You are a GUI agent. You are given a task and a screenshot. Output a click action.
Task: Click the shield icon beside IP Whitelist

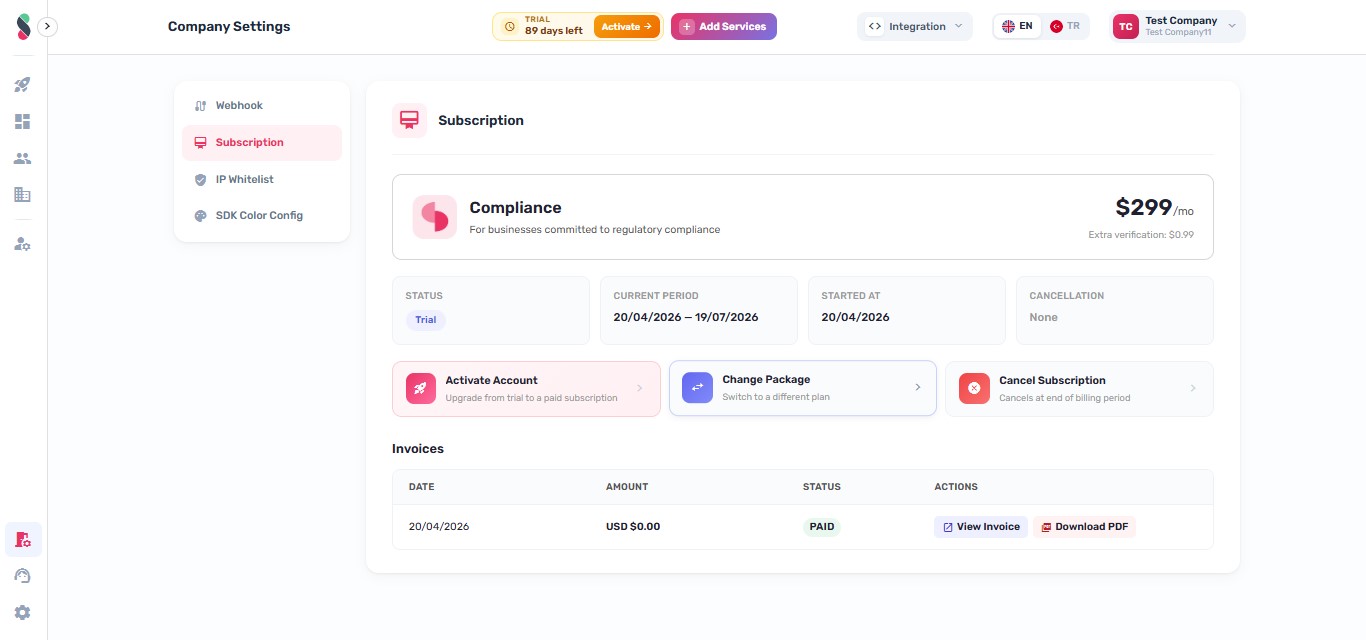(x=200, y=179)
